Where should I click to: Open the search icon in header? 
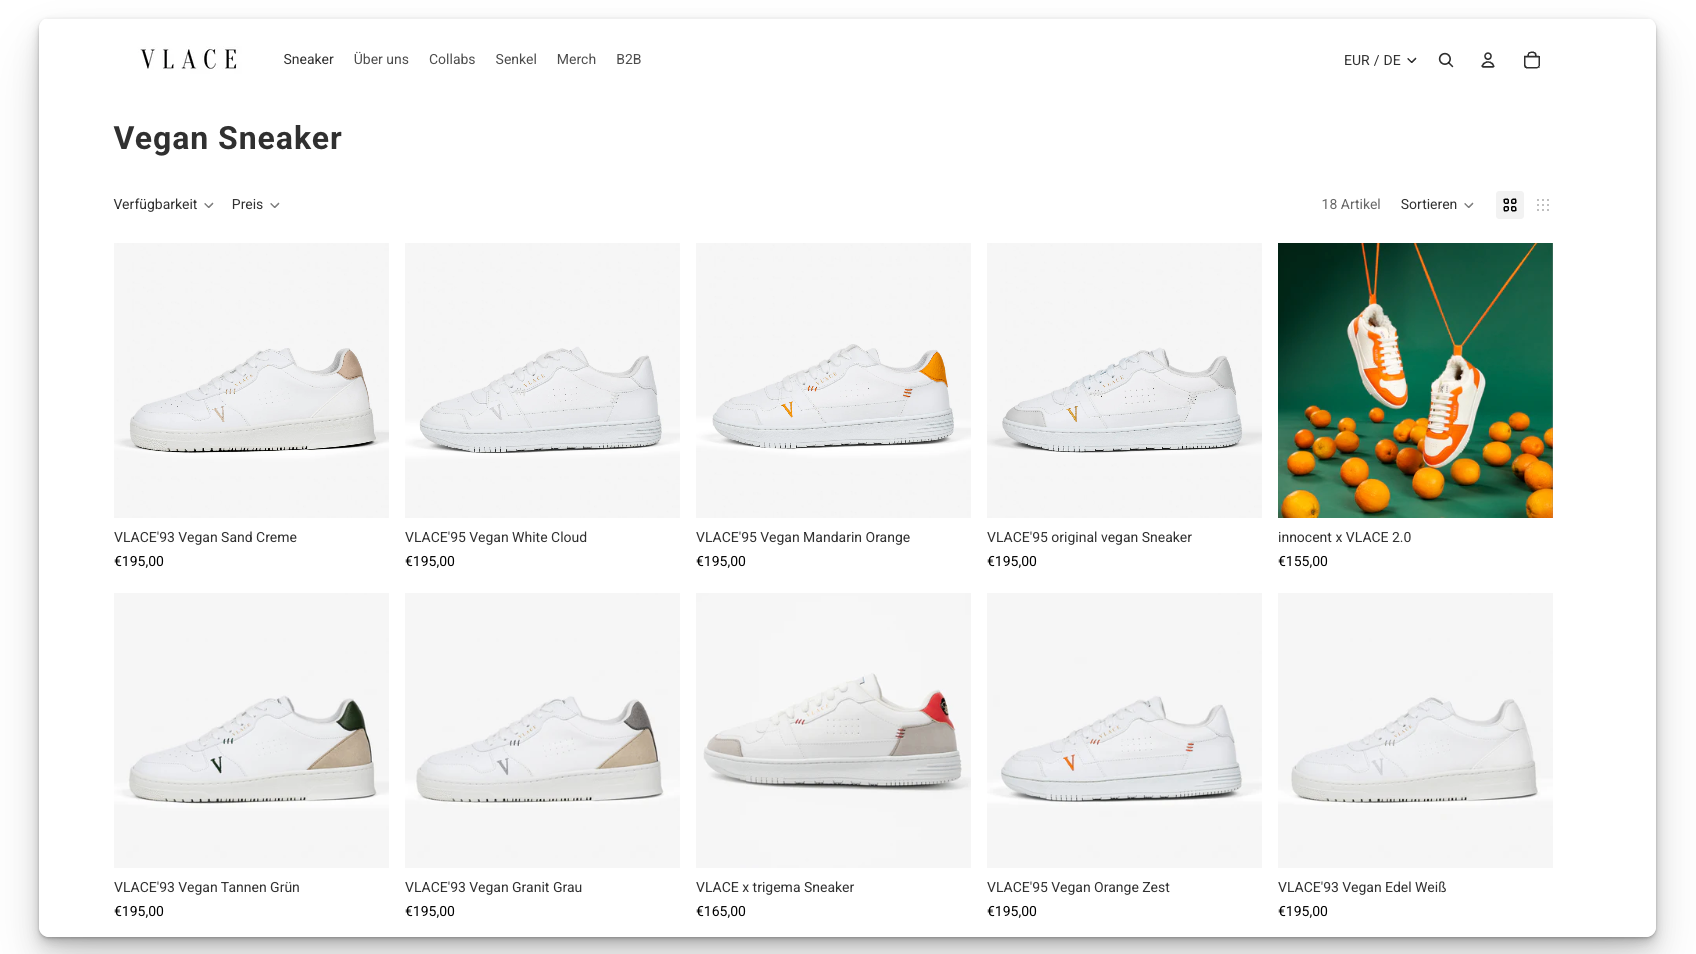1446,60
